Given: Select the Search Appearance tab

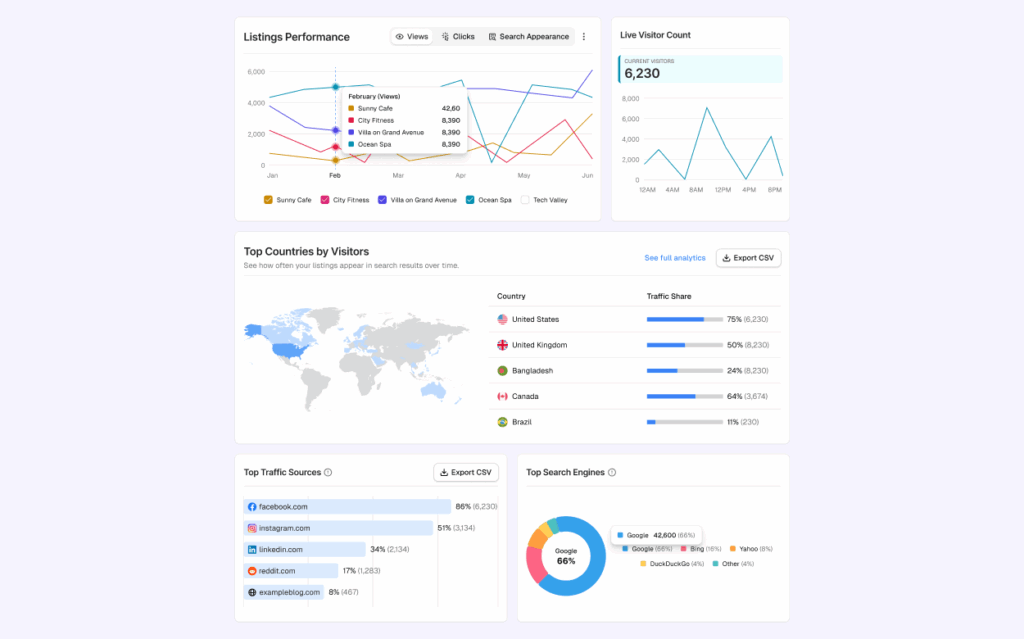Looking at the screenshot, I should coord(528,37).
